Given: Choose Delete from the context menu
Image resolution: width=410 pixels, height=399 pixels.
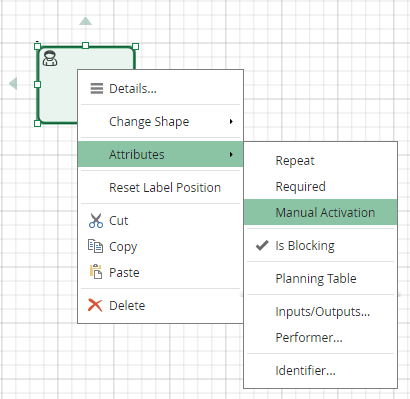Looking at the screenshot, I should (x=160, y=306).
